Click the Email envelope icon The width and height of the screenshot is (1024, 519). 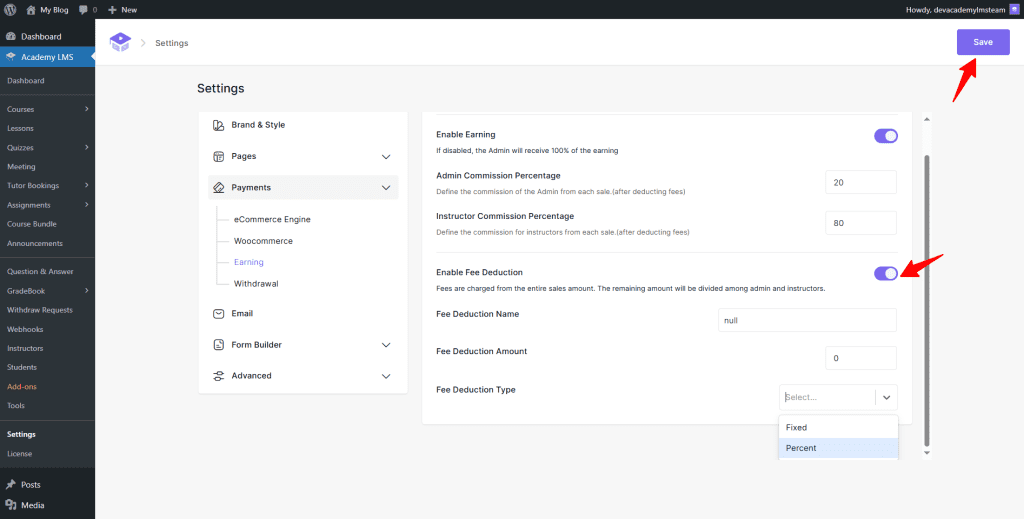tap(219, 314)
